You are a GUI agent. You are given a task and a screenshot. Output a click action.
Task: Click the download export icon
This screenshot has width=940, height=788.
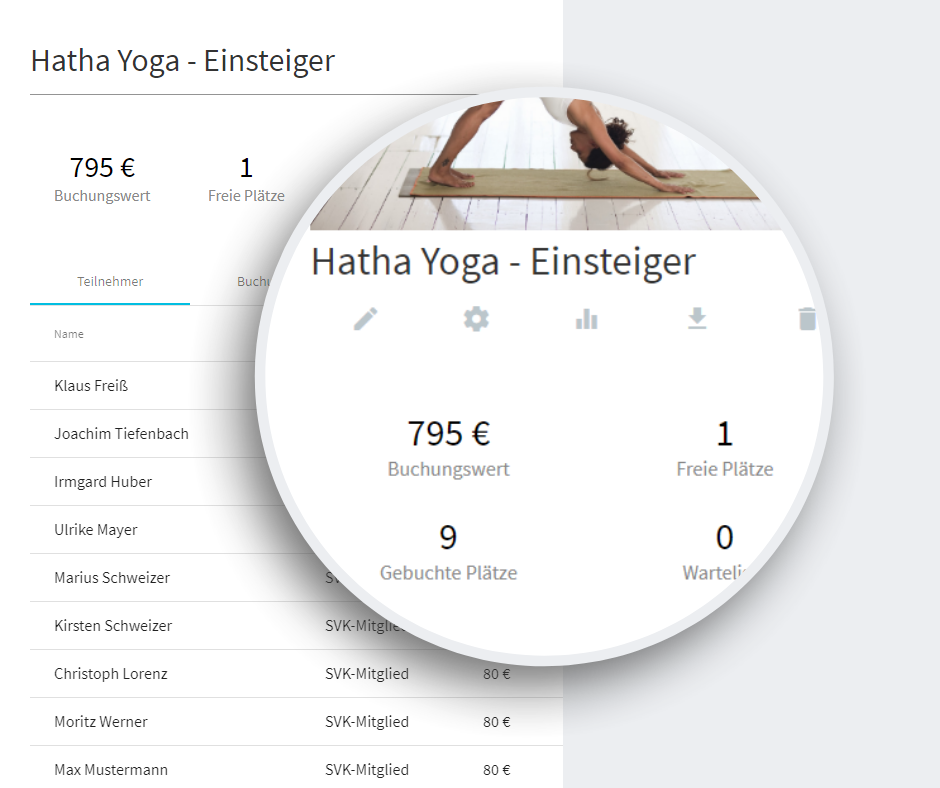click(697, 319)
